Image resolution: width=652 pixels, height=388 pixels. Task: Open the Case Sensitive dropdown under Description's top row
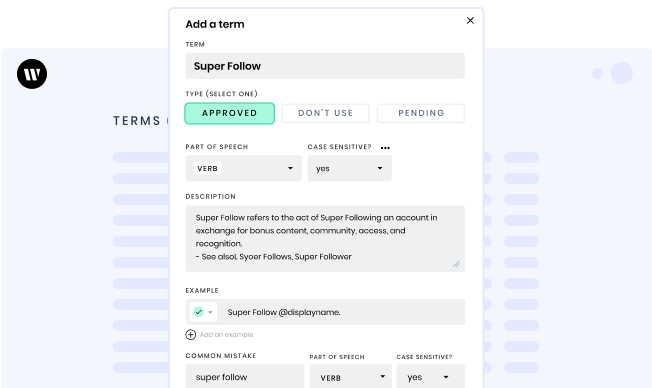[x=349, y=168]
